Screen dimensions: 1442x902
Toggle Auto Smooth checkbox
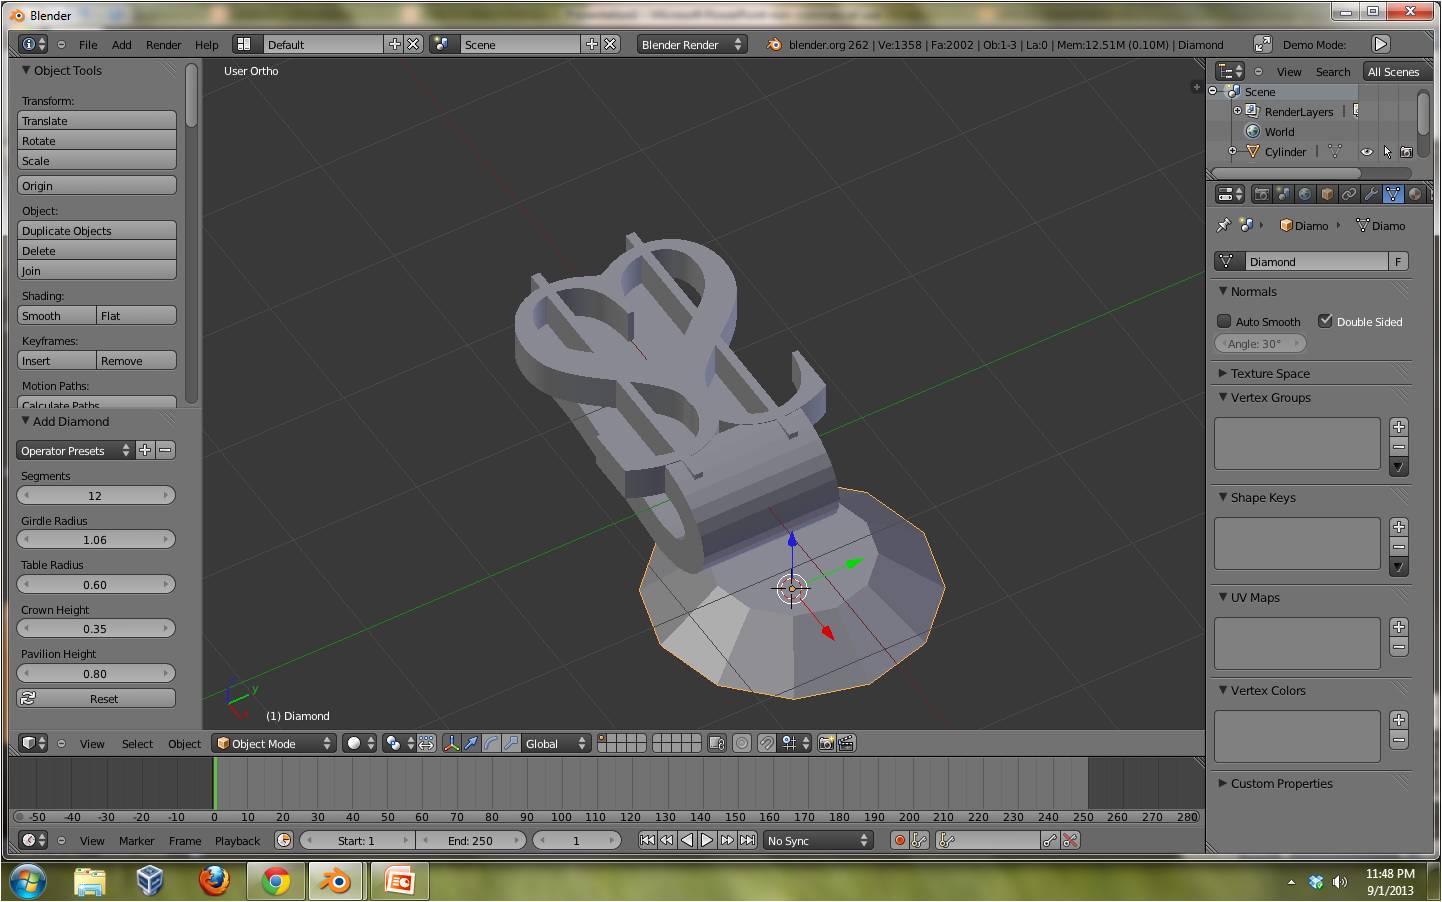click(x=1224, y=321)
